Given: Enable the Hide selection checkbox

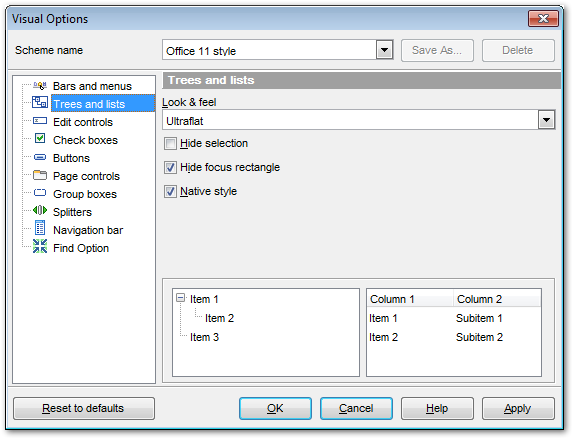Looking at the screenshot, I should pyautogui.click(x=170, y=144).
